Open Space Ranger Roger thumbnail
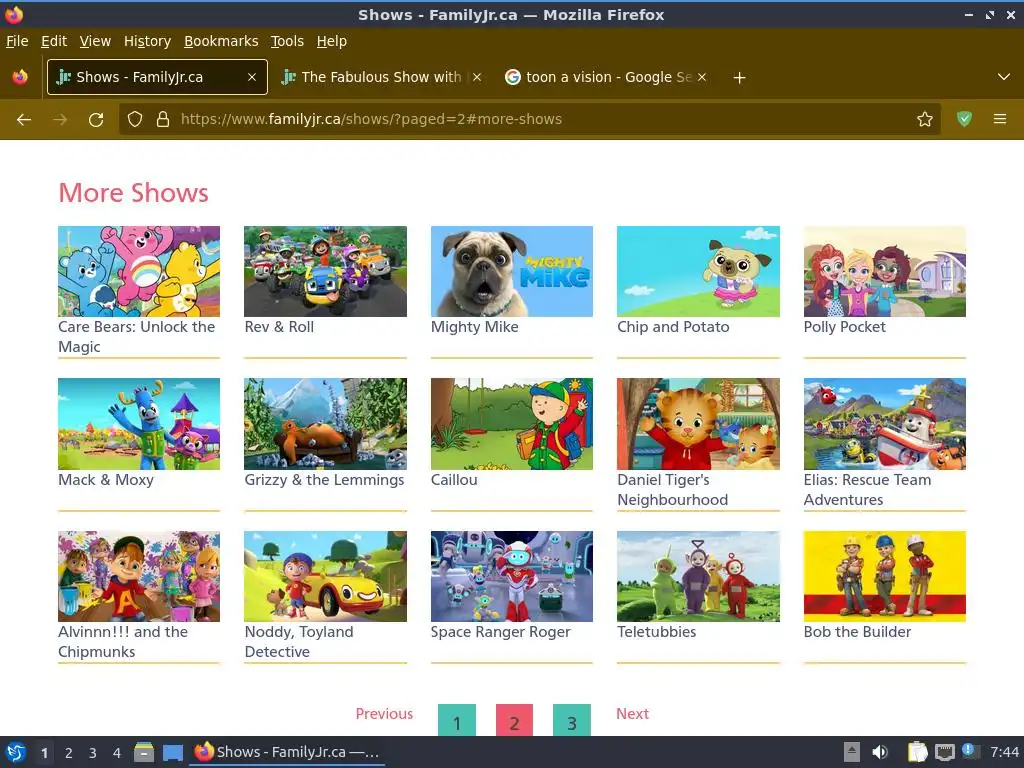Image resolution: width=1024 pixels, height=768 pixels. pyautogui.click(x=512, y=576)
